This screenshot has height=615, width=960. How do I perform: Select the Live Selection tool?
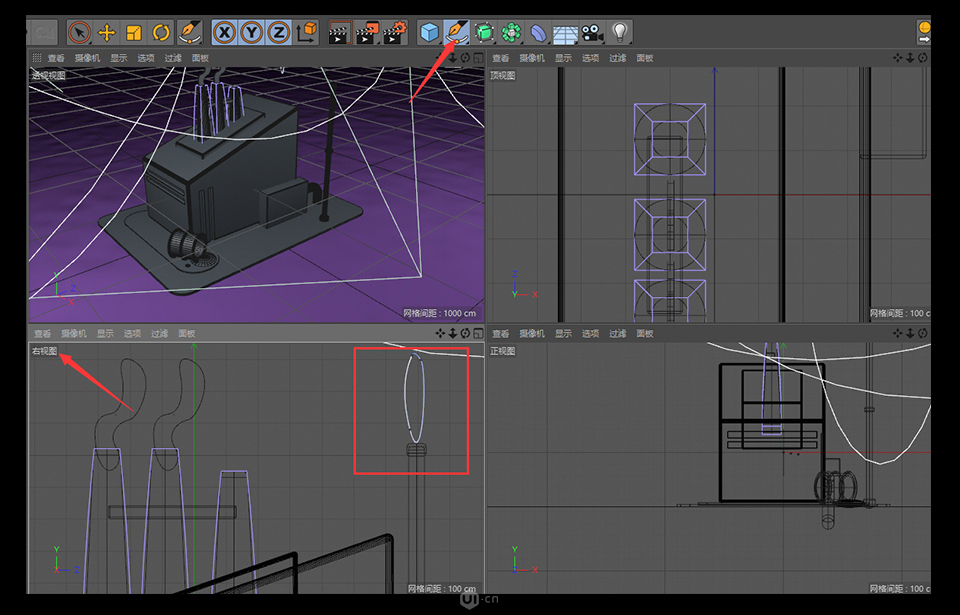point(79,32)
